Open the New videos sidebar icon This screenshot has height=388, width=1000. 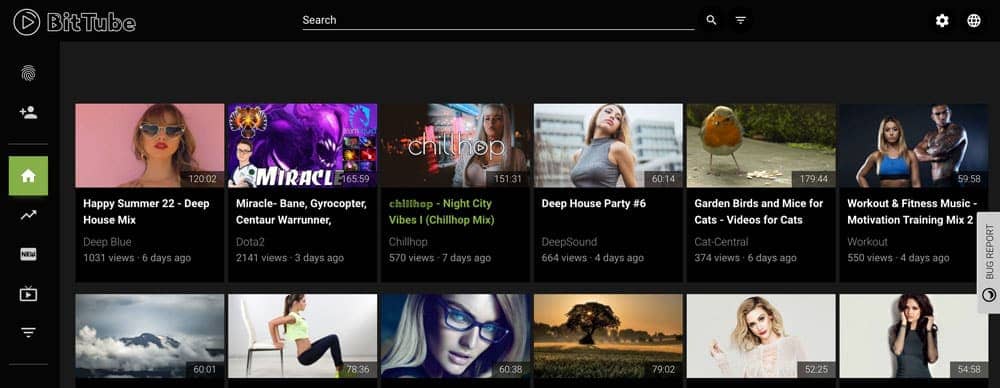tap(28, 255)
